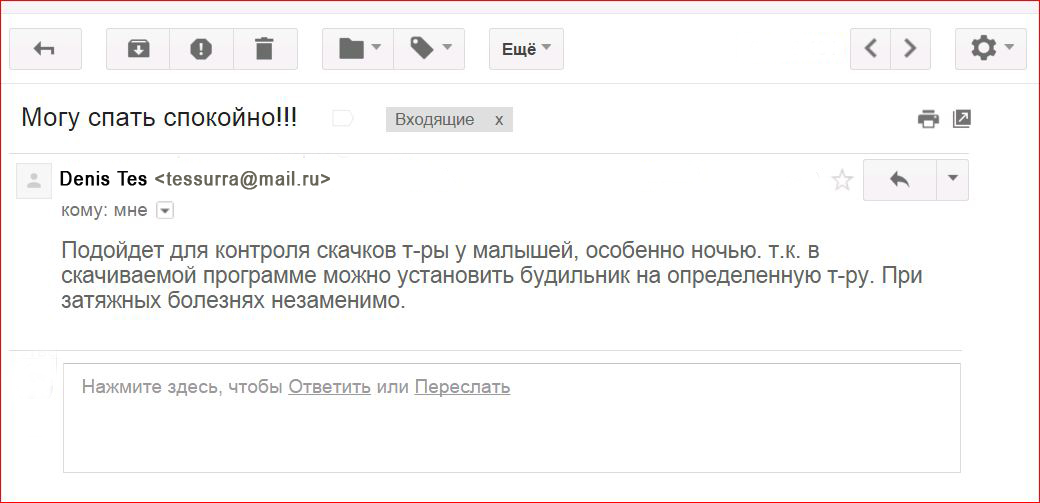1040x503 pixels.
Task: Click the Входящие label
Action: tap(434, 120)
